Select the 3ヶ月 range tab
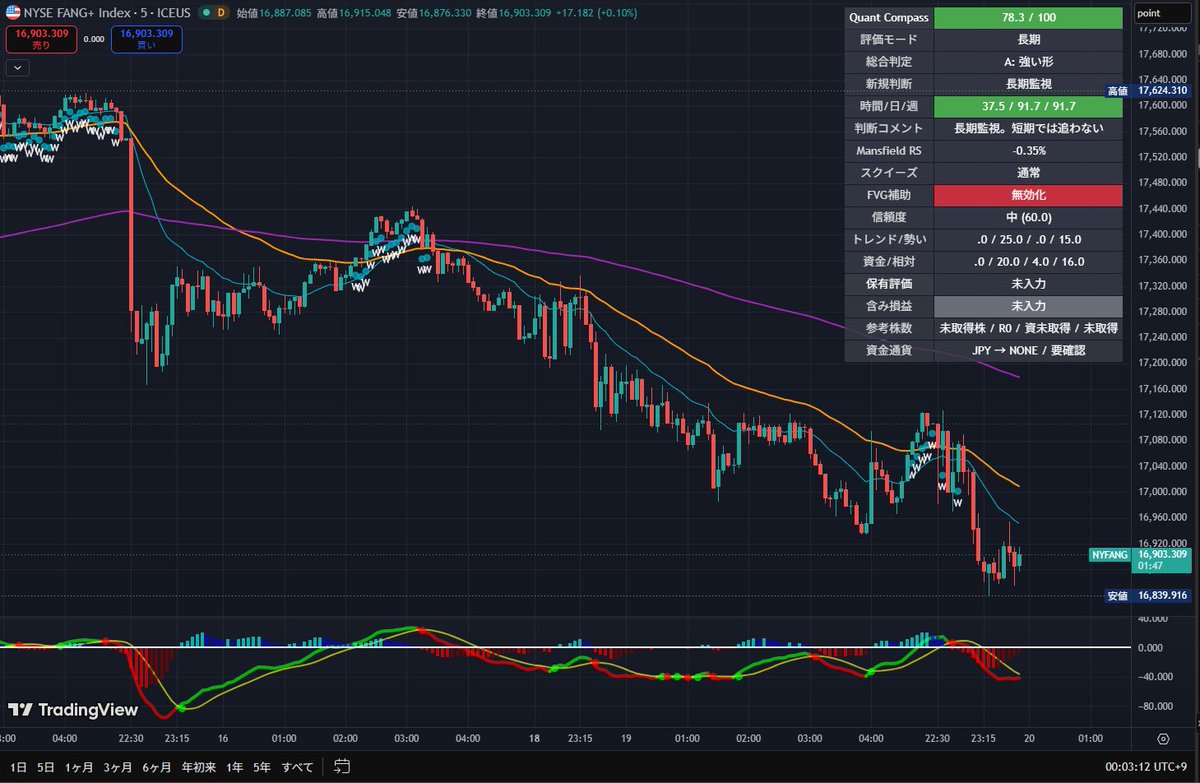Image resolution: width=1200 pixels, height=783 pixels. tap(119, 767)
